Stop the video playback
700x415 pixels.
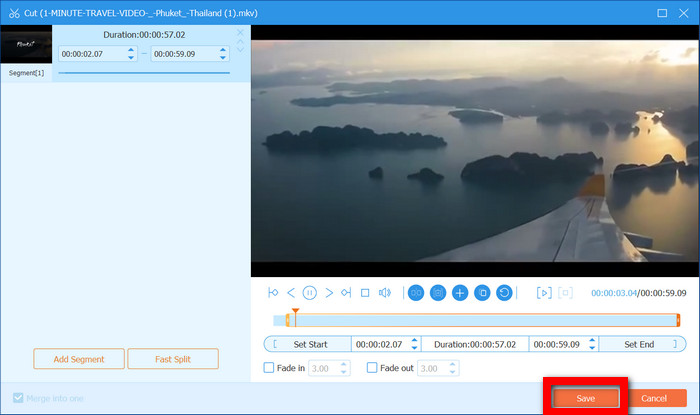tap(365, 293)
